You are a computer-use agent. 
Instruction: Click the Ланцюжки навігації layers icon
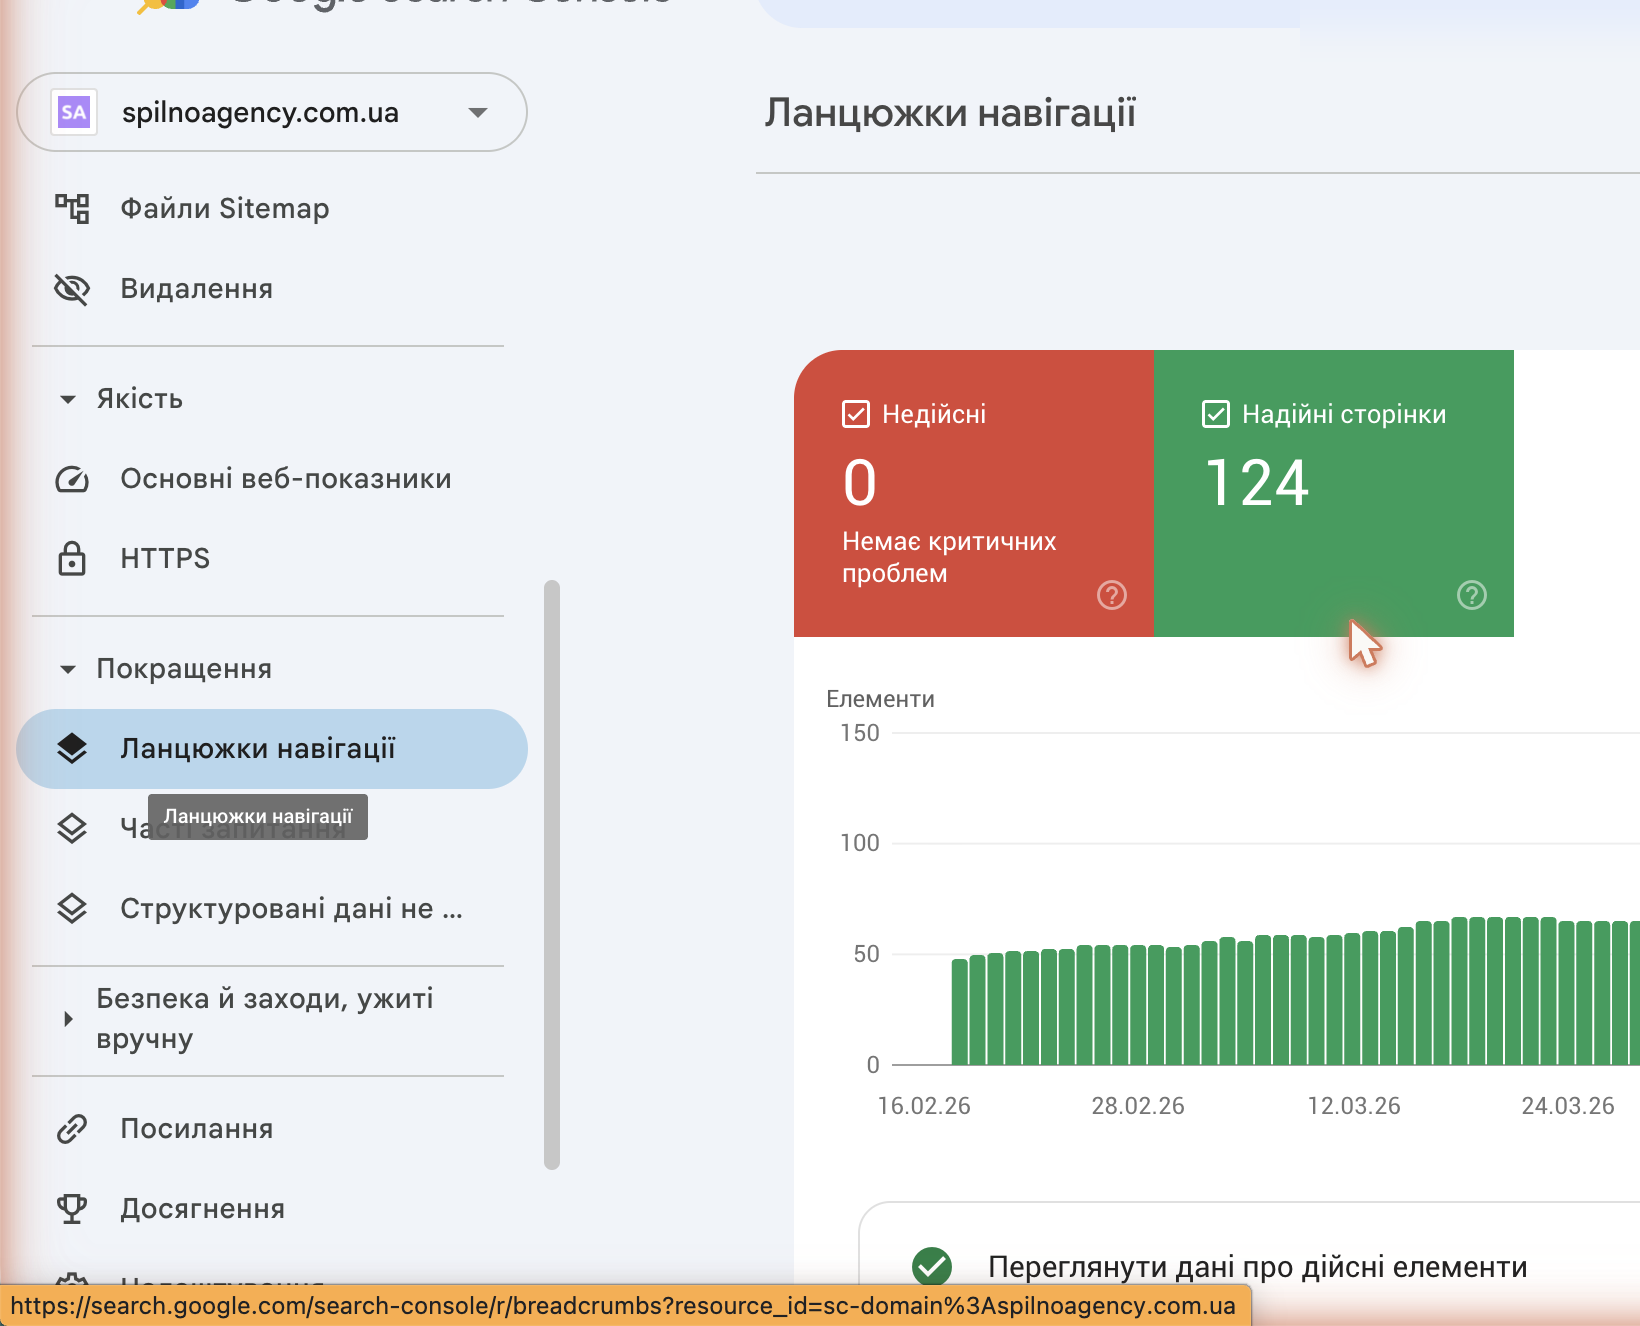[72, 748]
